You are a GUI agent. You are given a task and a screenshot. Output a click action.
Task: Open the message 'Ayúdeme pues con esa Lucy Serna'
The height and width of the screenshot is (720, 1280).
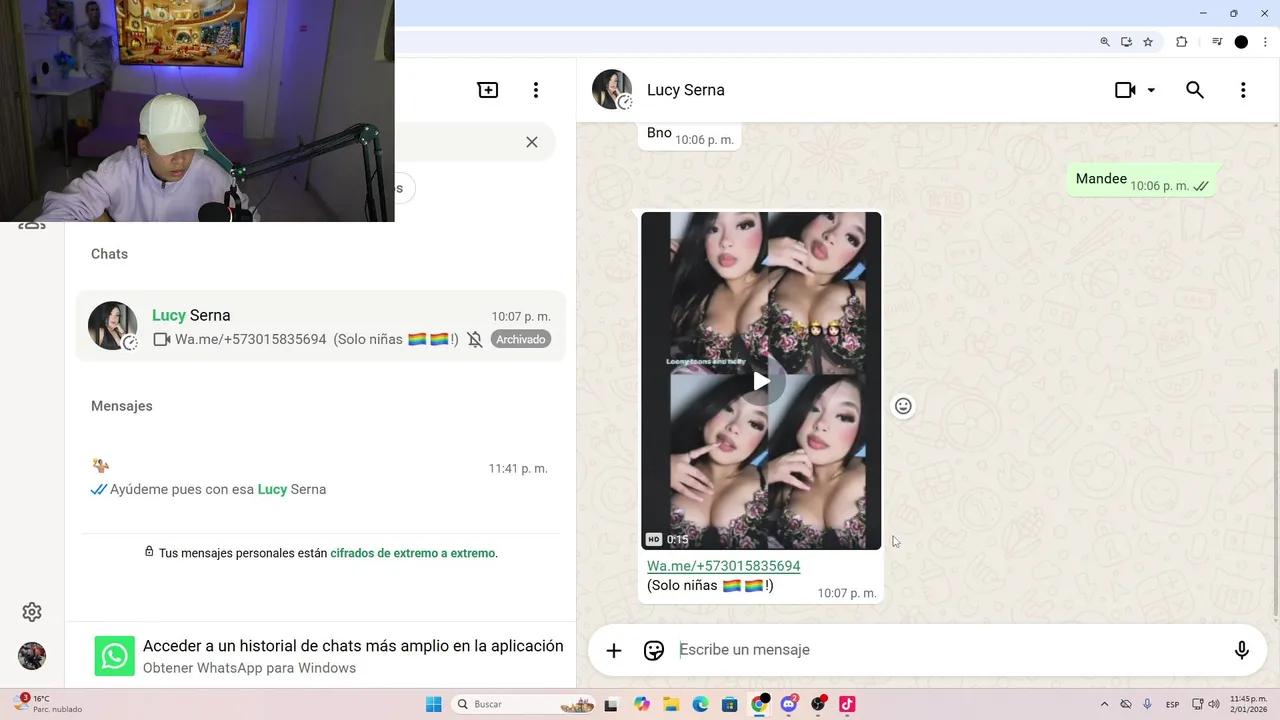[321, 478]
